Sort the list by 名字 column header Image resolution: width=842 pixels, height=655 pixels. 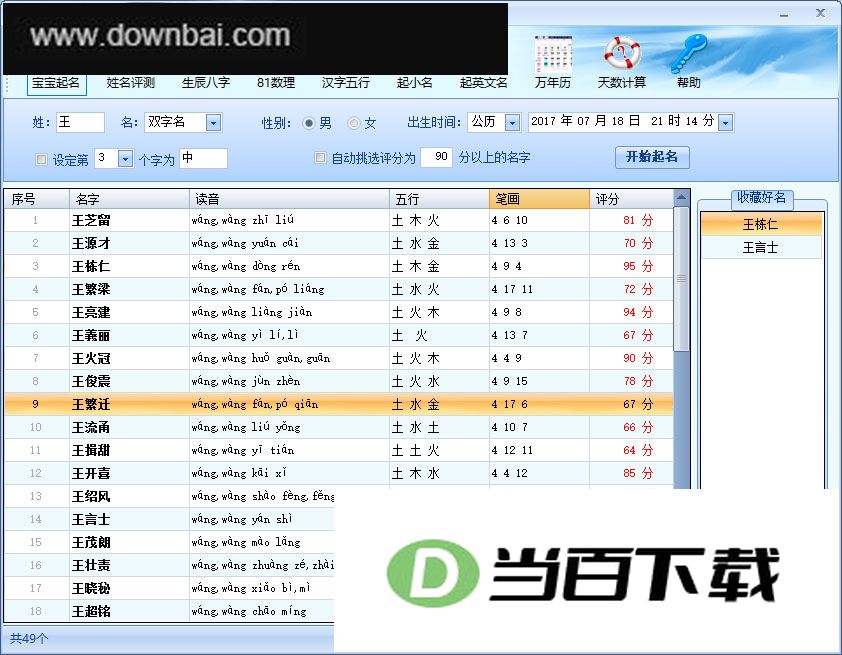click(x=129, y=199)
